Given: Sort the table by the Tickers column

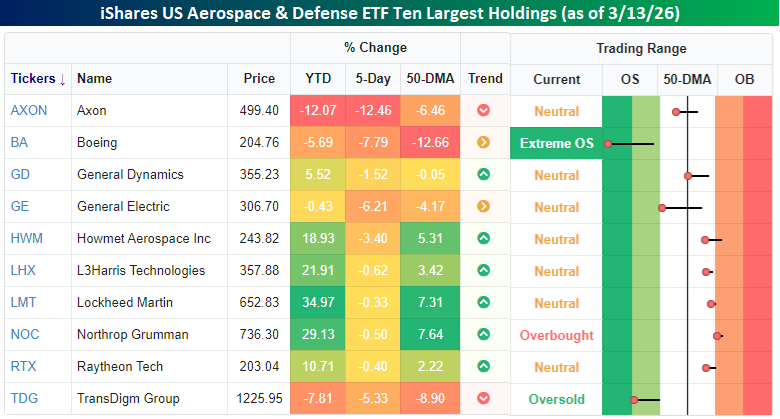Looking at the screenshot, I should click(x=37, y=79).
